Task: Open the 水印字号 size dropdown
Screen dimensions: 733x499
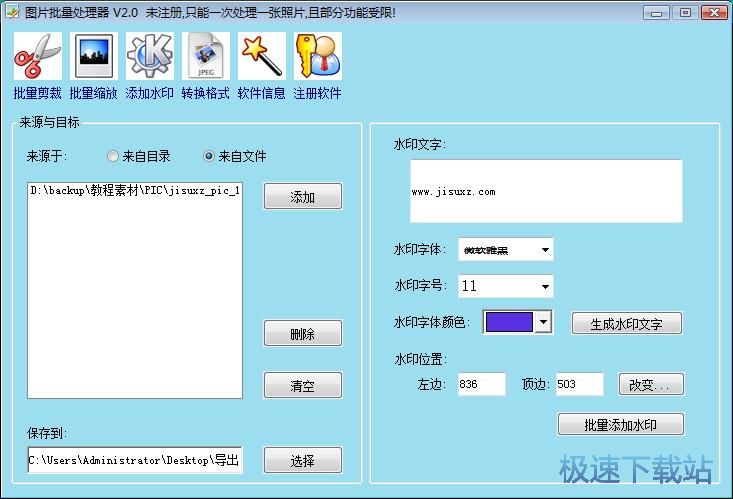Action: [x=506, y=286]
